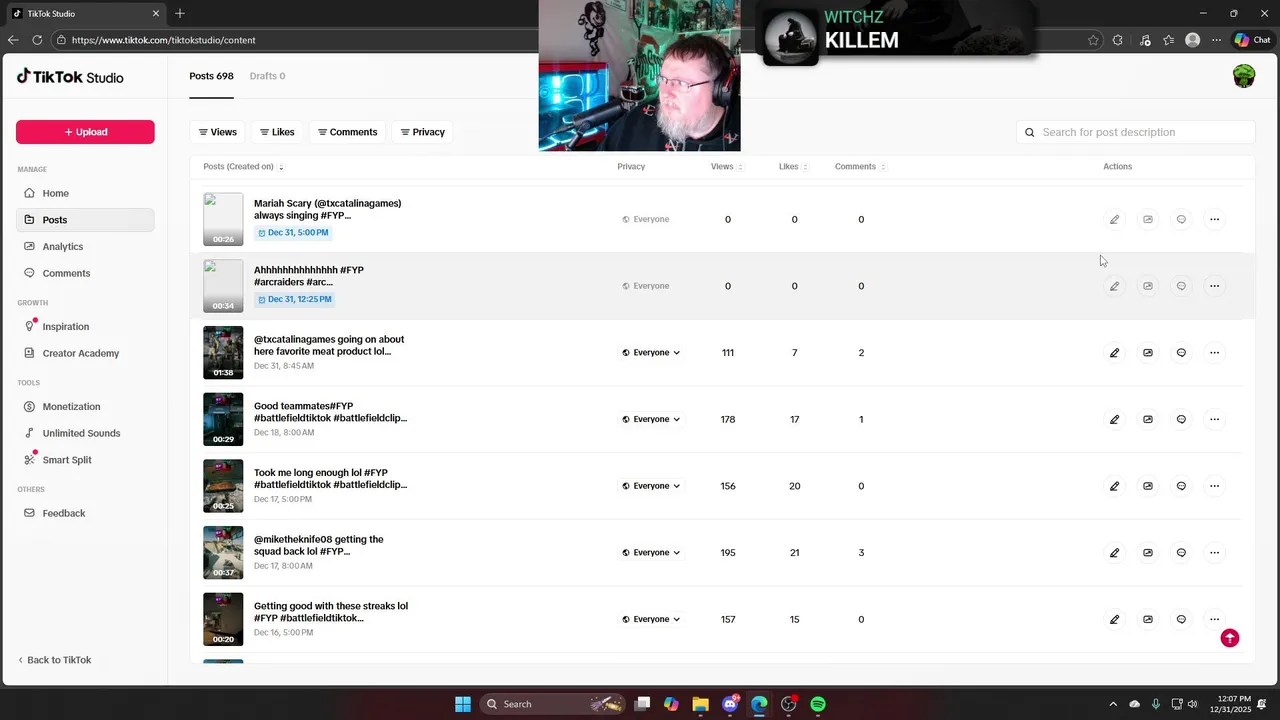This screenshot has width=1280, height=720.
Task: Favorite this page with the star icon
Action: 1093,40
